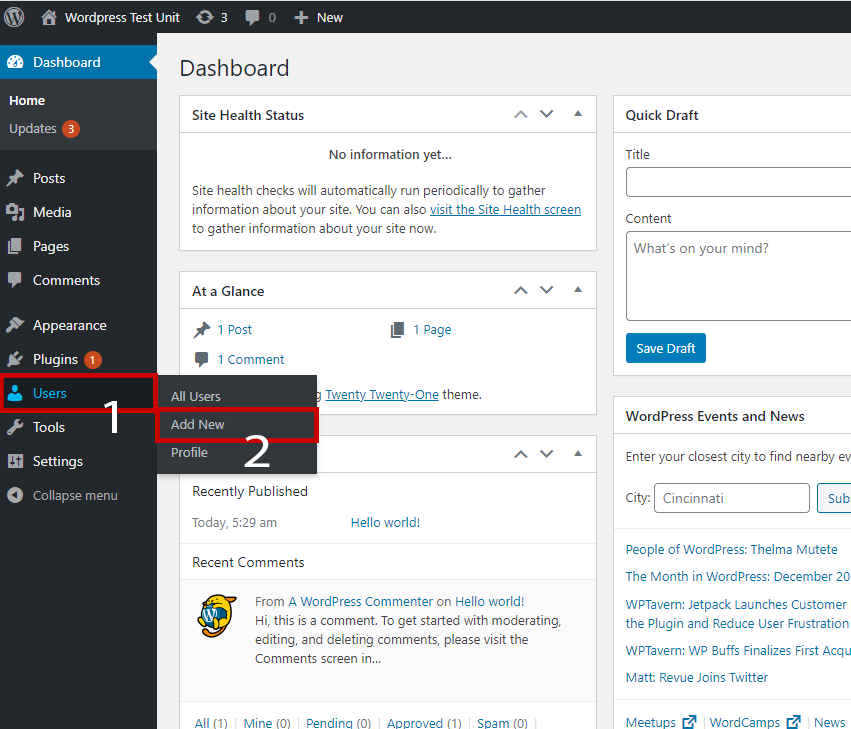Click the Settings sliders icon

15,461
